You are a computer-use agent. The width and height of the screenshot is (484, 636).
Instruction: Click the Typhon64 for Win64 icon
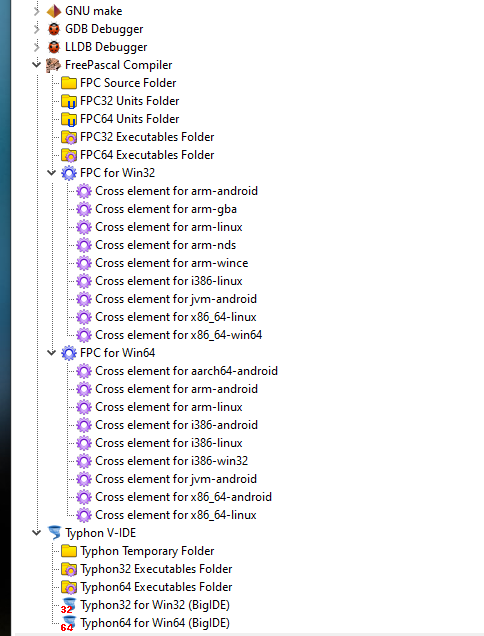coord(68,623)
